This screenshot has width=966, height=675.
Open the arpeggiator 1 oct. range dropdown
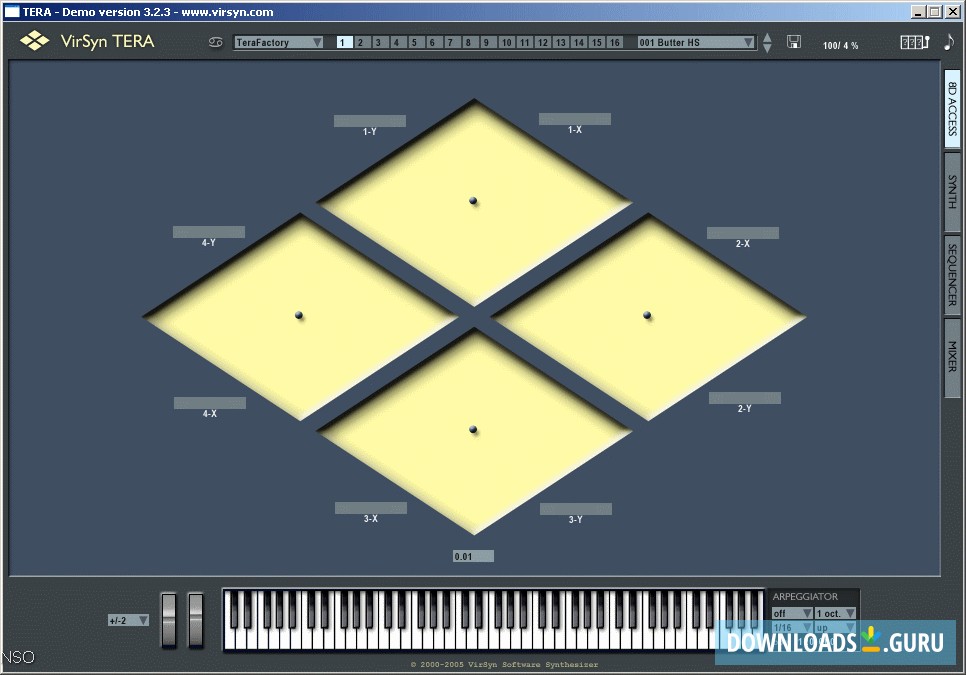pyautogui.click(x=835, y=613)
